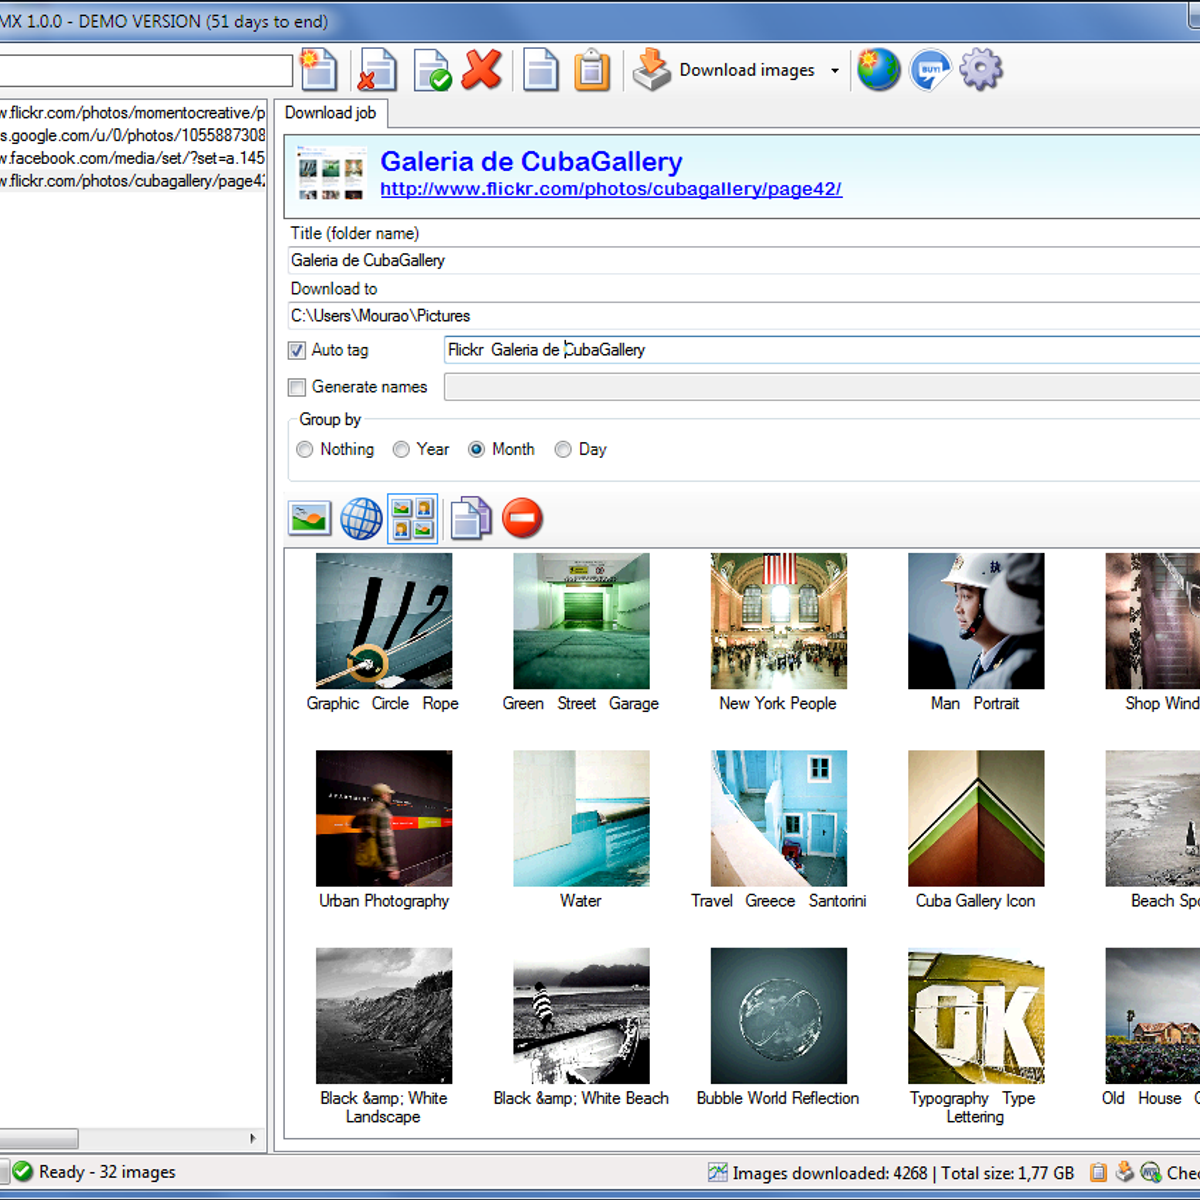Uncheck the Auto tag checkbox
The height and width of the screenshot is (1200, 1200).
coord(297,350)
